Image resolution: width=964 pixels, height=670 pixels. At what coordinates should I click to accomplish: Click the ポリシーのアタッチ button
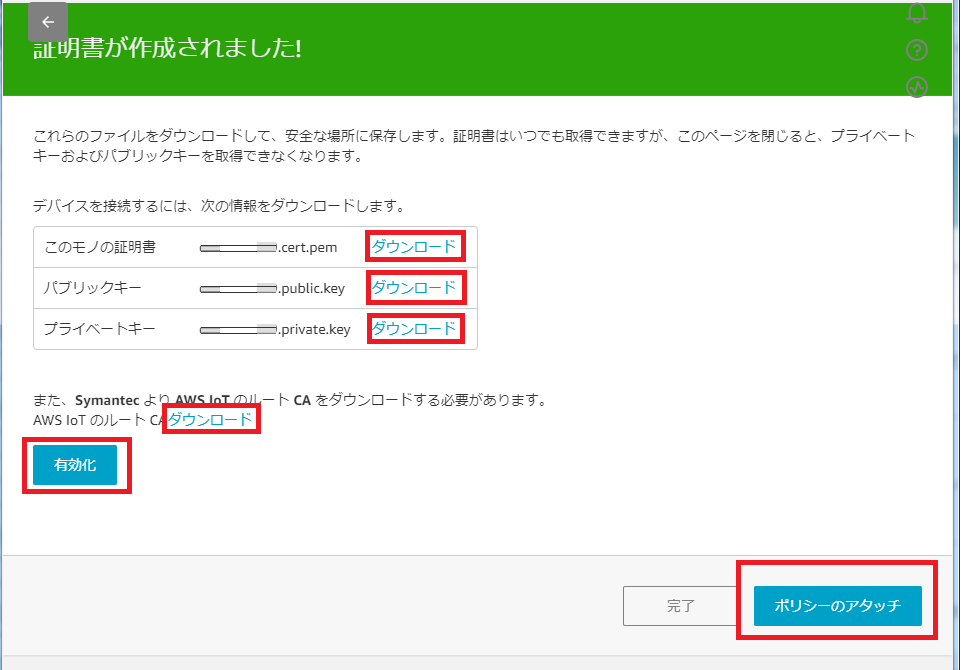pyautogui.click(x=836, y=606)
